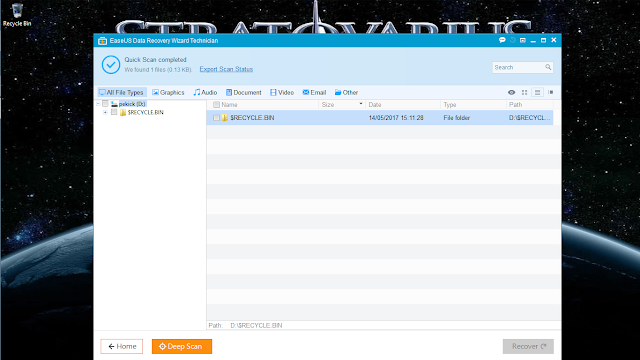Click the Recover button

[x=528, y=347]
